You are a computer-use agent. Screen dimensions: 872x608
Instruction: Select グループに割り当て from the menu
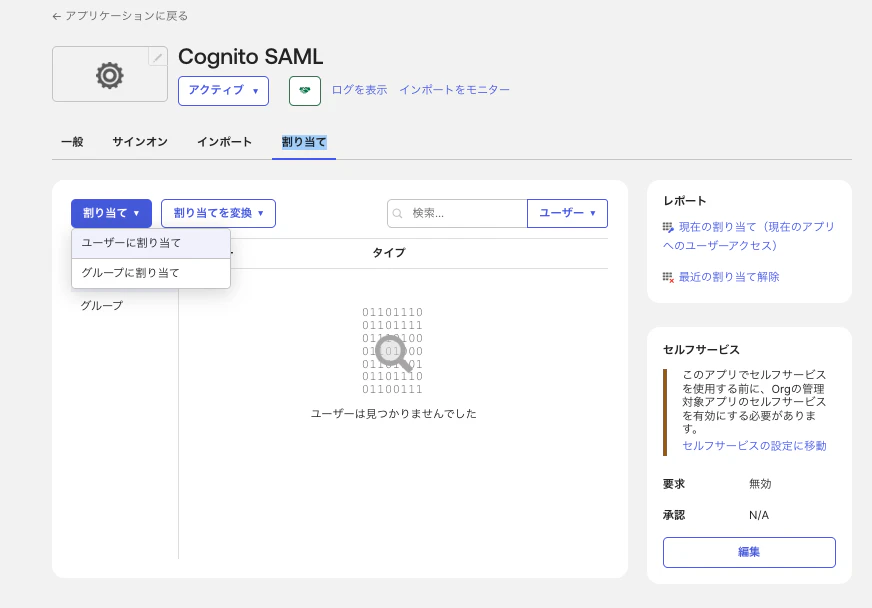coord(132,271)
